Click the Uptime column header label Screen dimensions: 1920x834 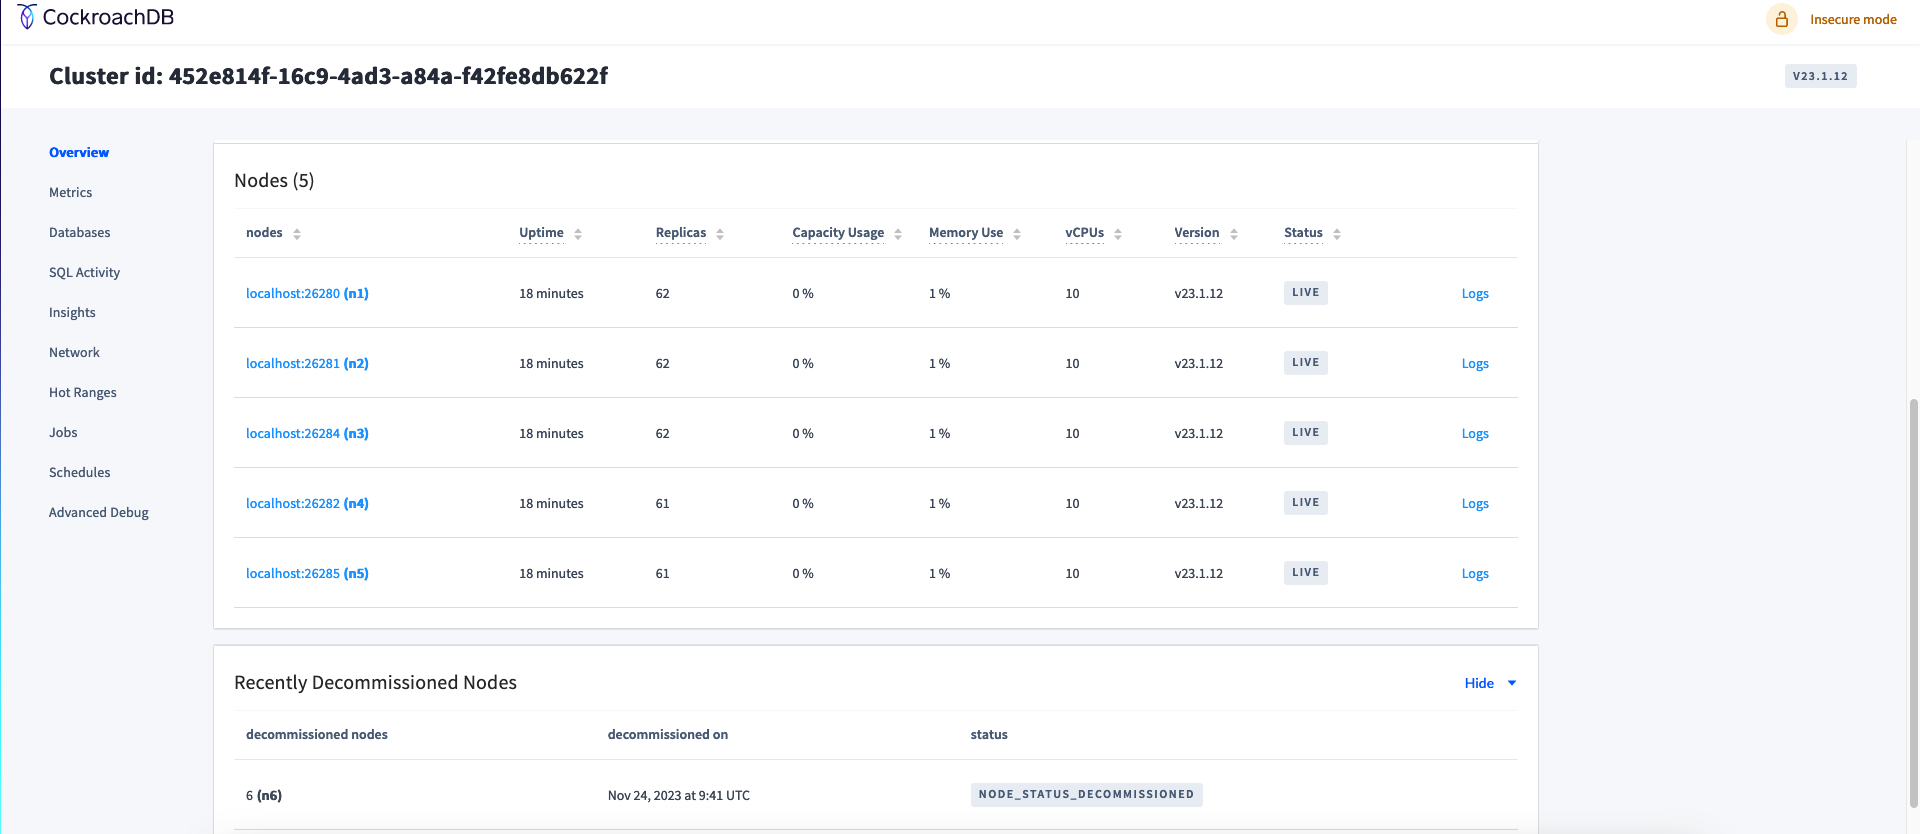point(541,233)
